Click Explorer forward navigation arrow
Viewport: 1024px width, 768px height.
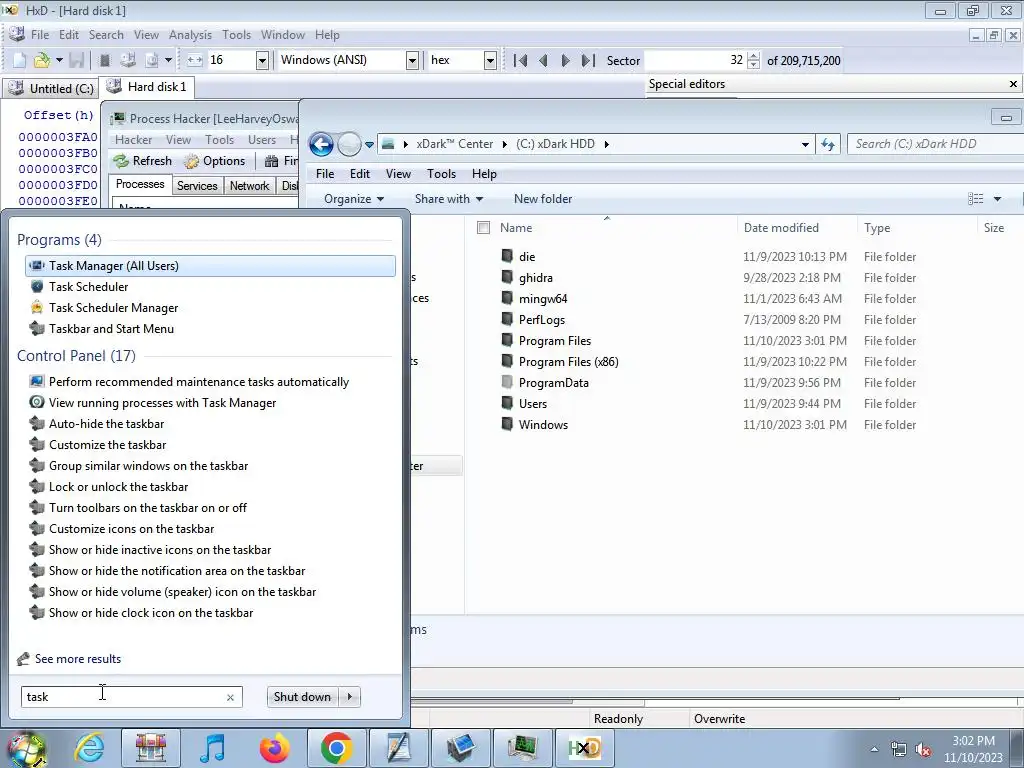point(349,144)
